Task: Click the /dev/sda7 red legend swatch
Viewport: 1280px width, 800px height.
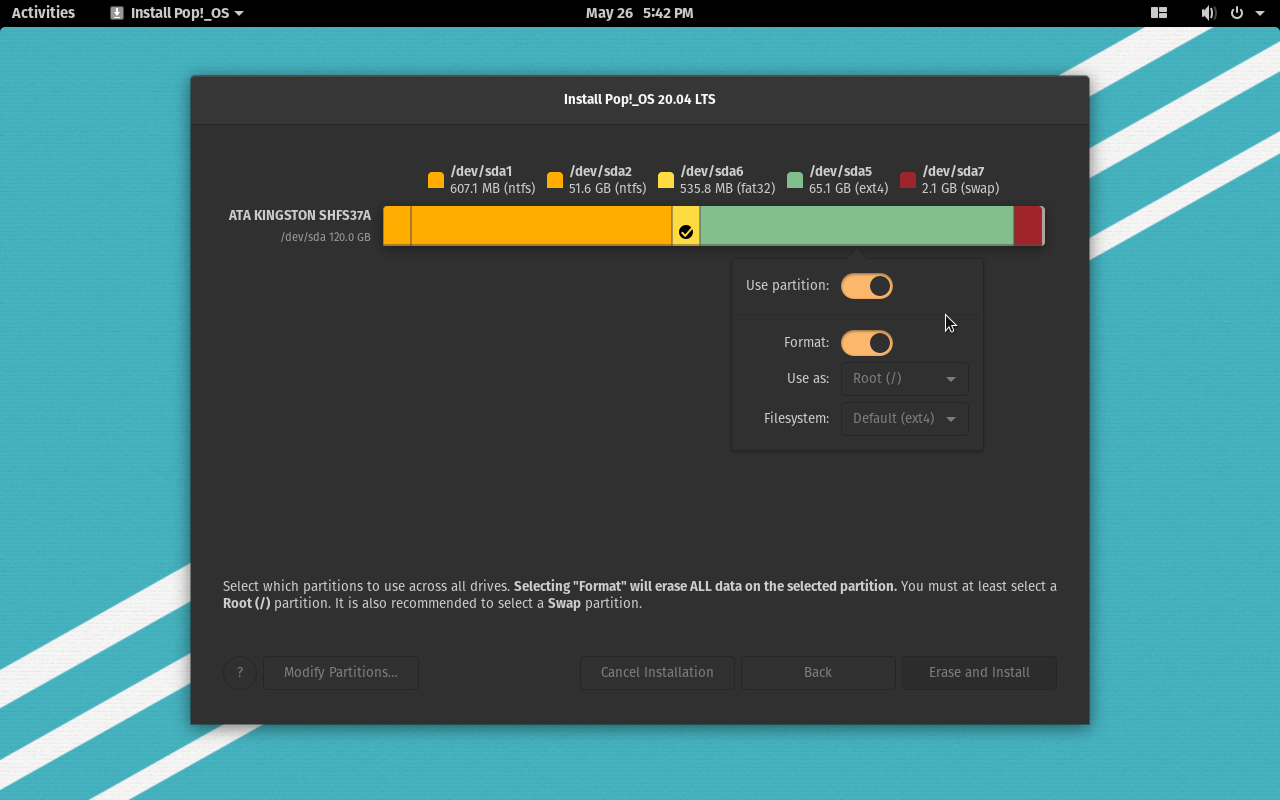Action: (908, 180)
